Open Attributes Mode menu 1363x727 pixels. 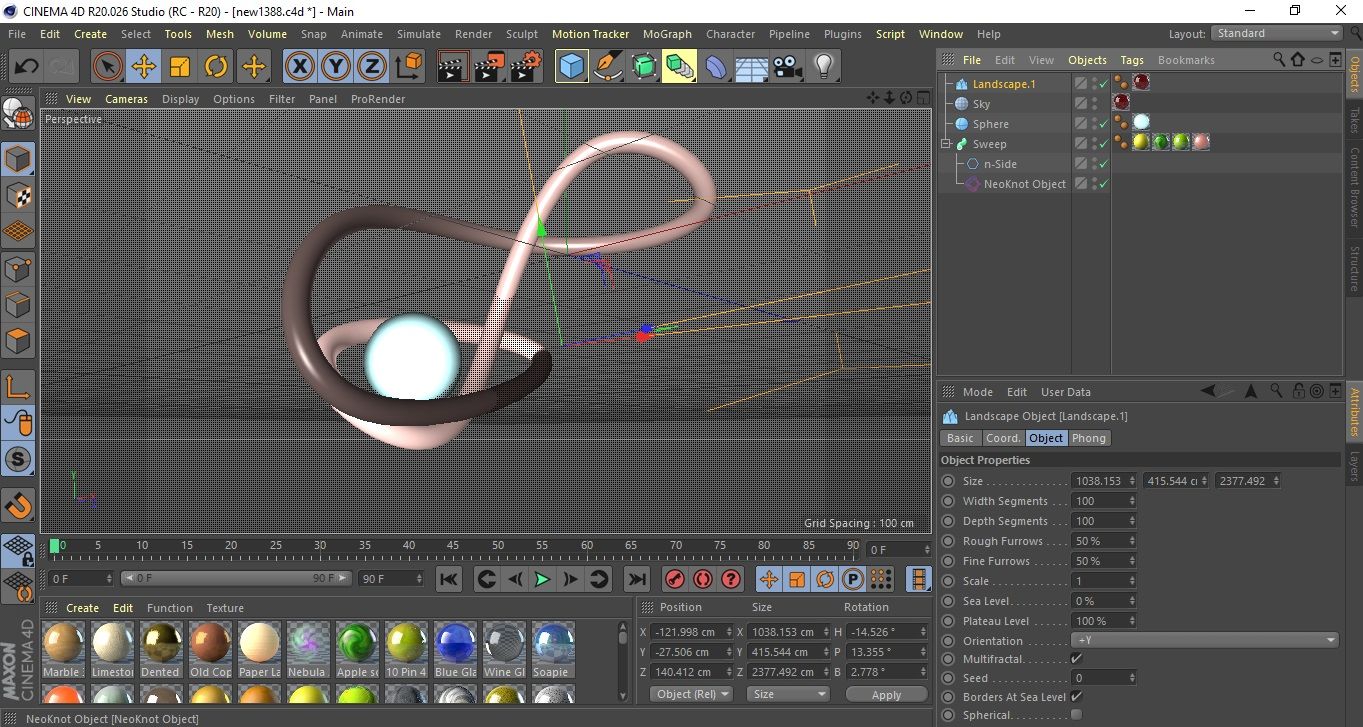(977, 392)
